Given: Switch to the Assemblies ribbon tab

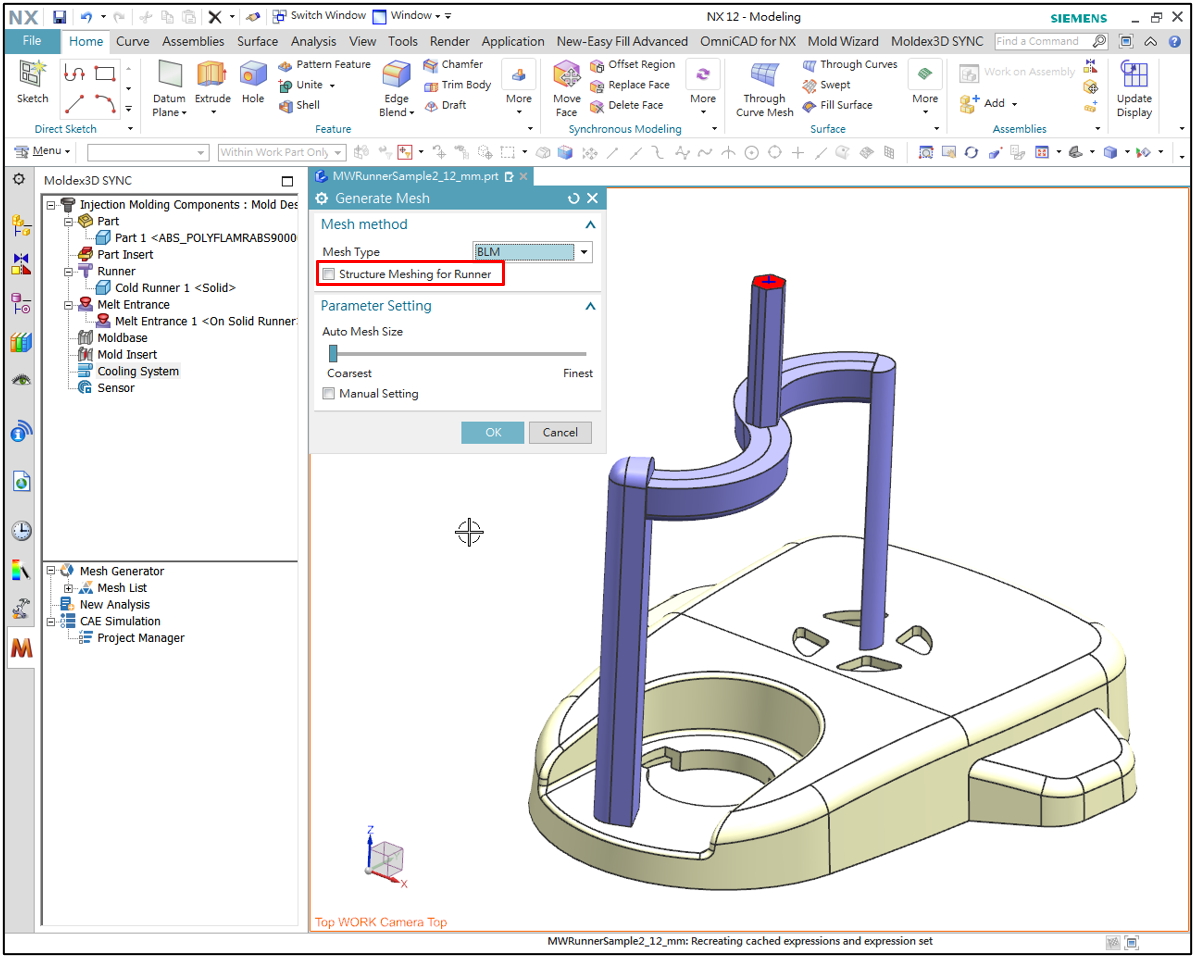Looking at the screenshot, I should coord(193,42).
